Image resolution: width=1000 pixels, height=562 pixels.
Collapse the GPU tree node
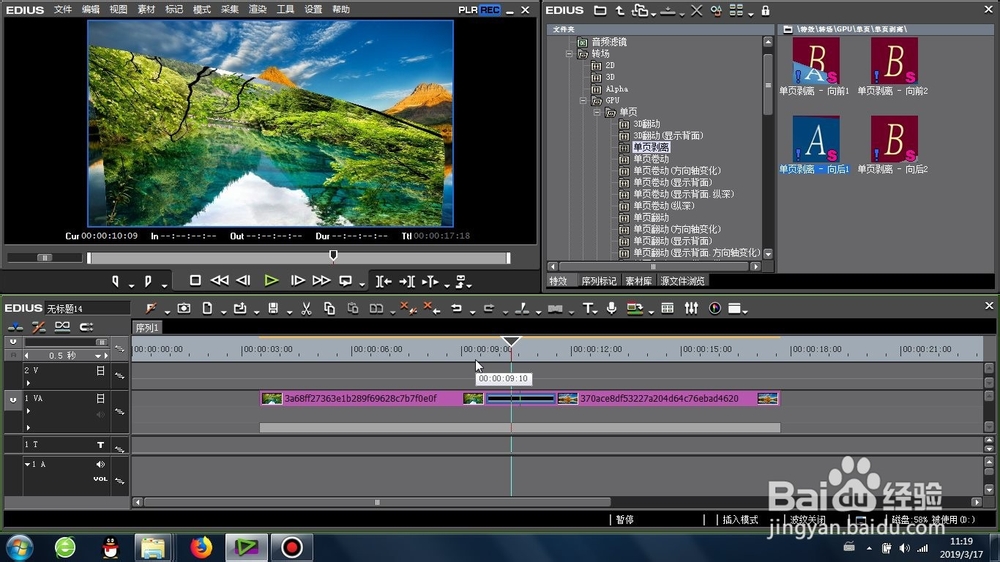pos(583,100)
